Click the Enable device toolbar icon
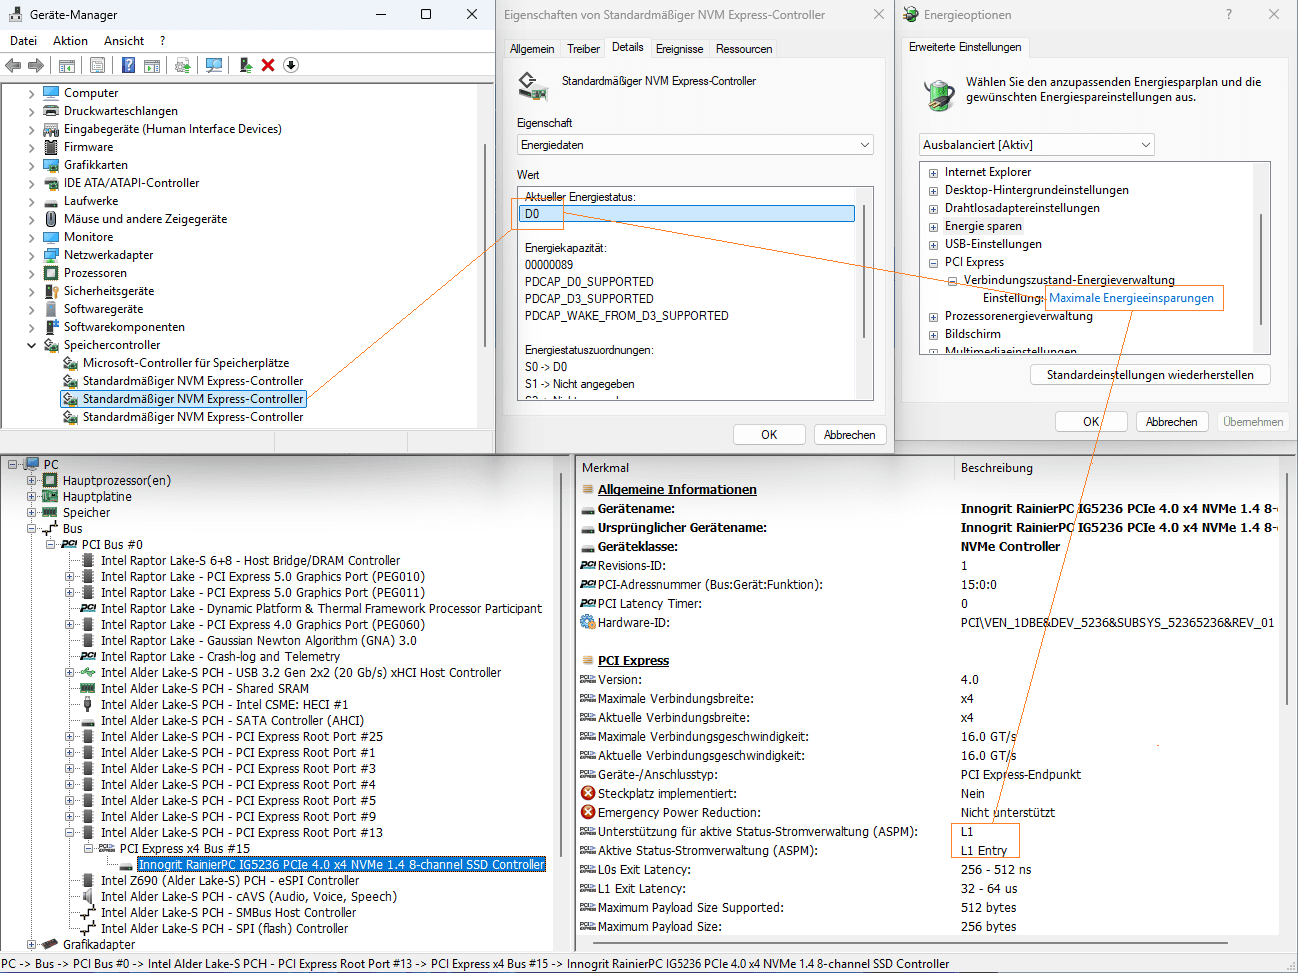1298x973 pixels. pyautogui.click(x=245, y=65)
